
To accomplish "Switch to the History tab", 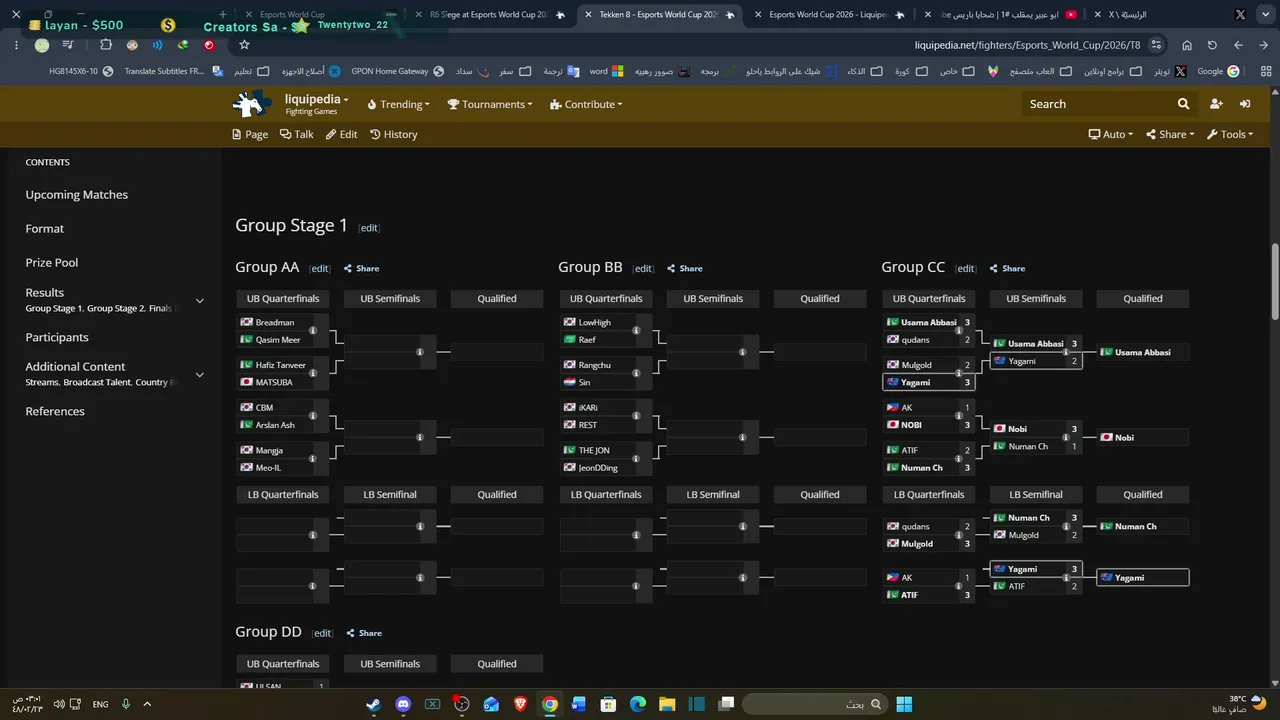I will [394, 134].
